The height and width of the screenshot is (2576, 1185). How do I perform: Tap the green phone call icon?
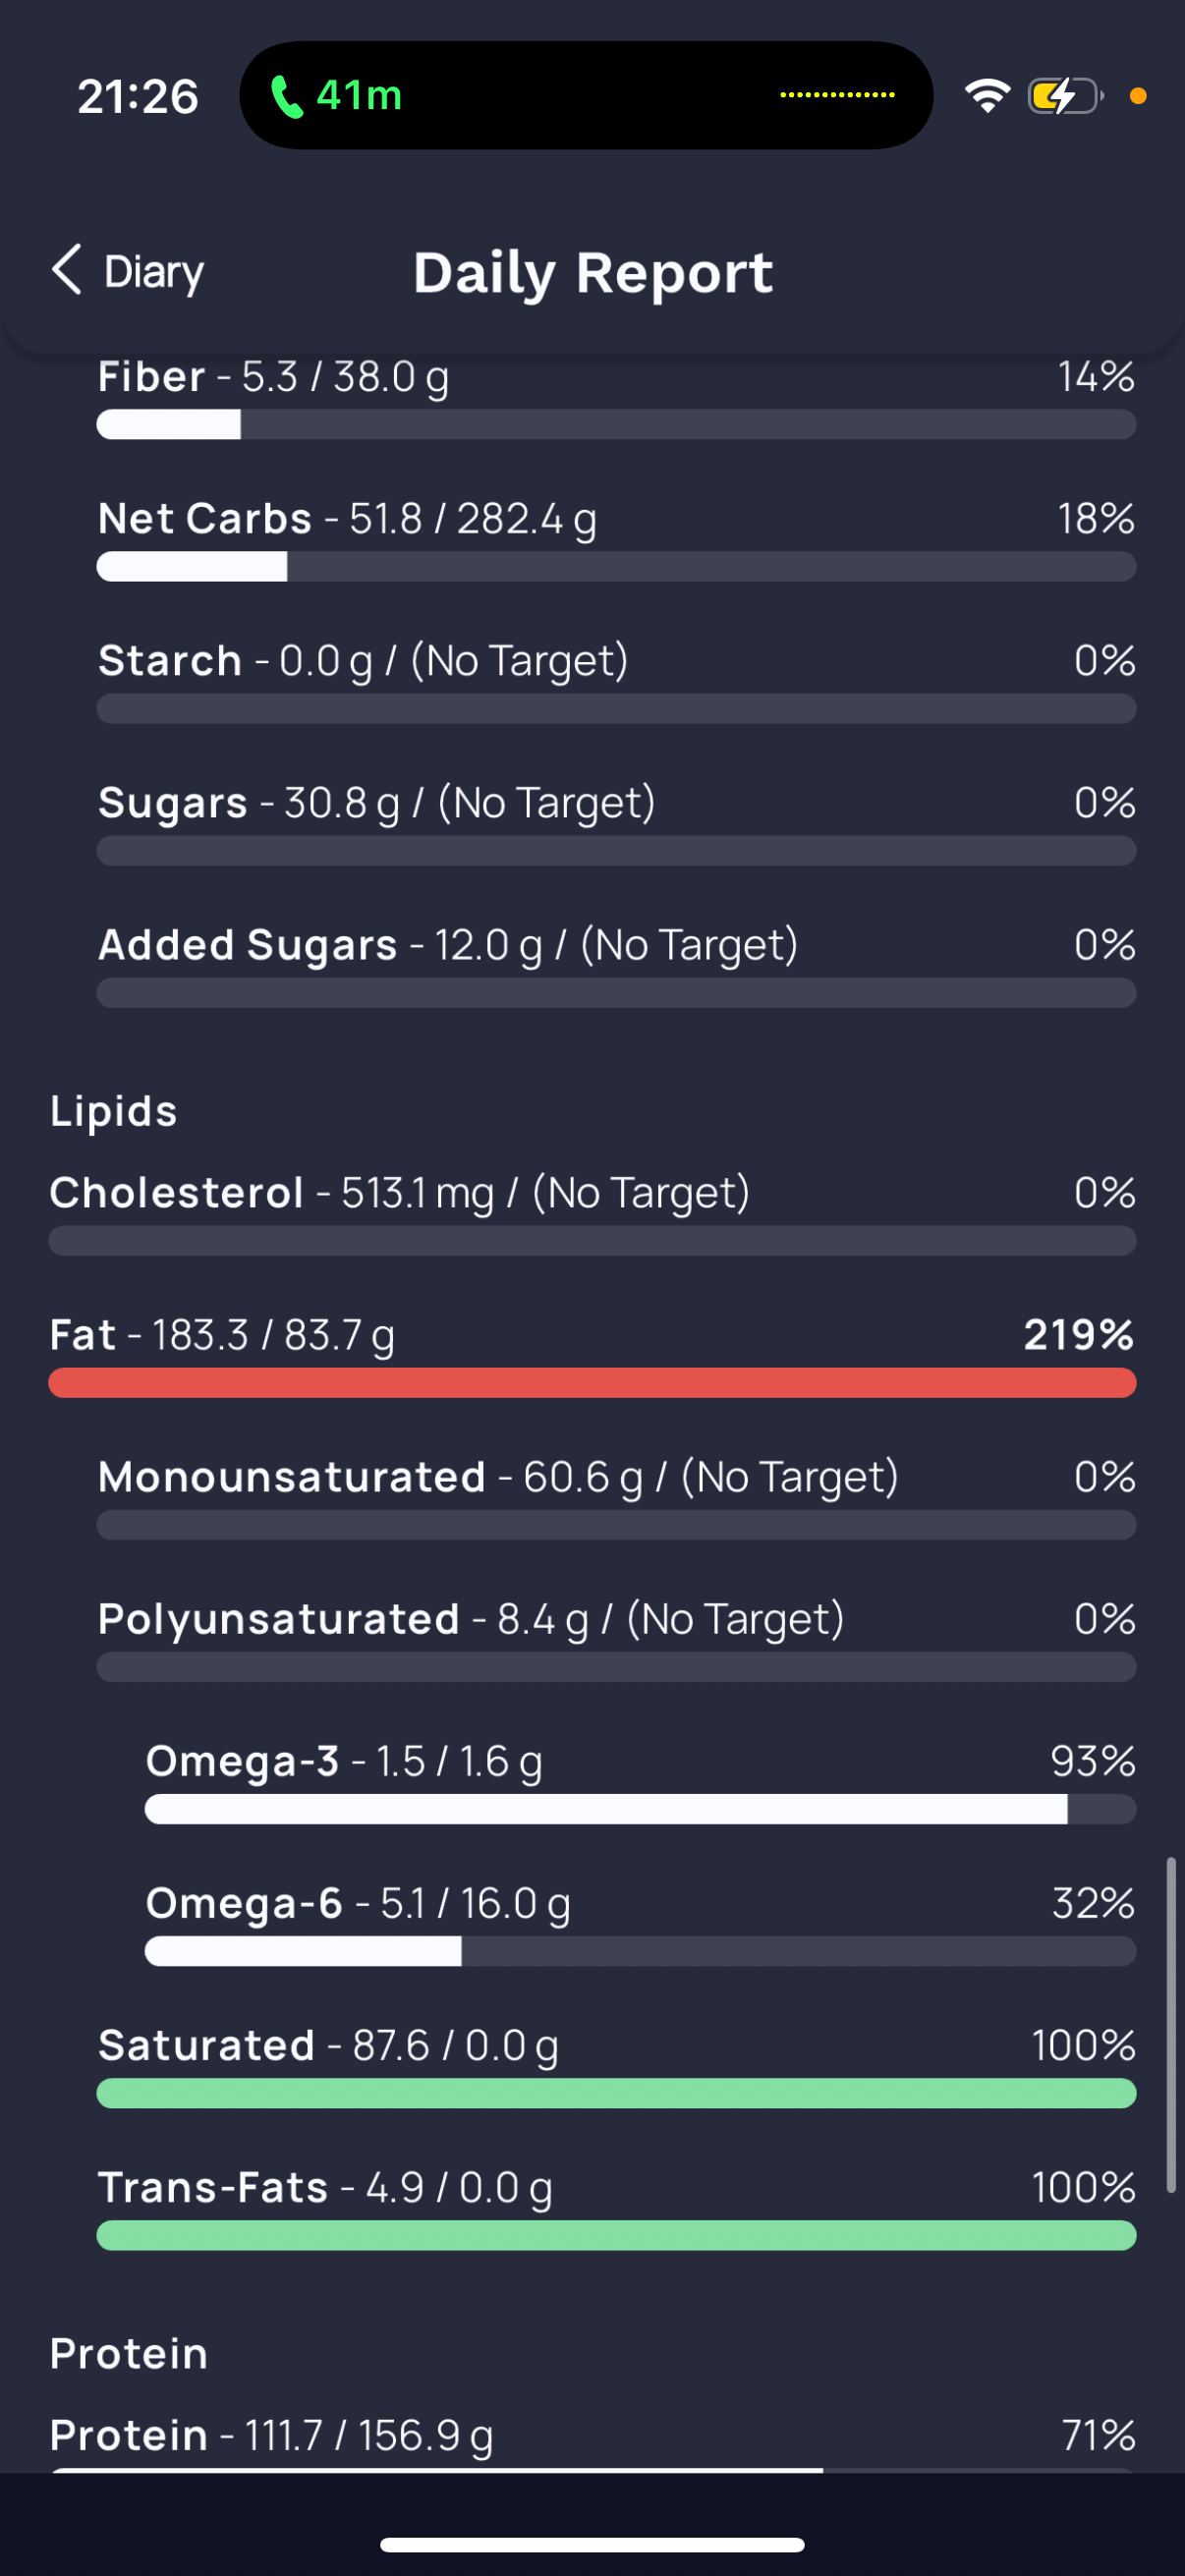[x=288, y=96]
